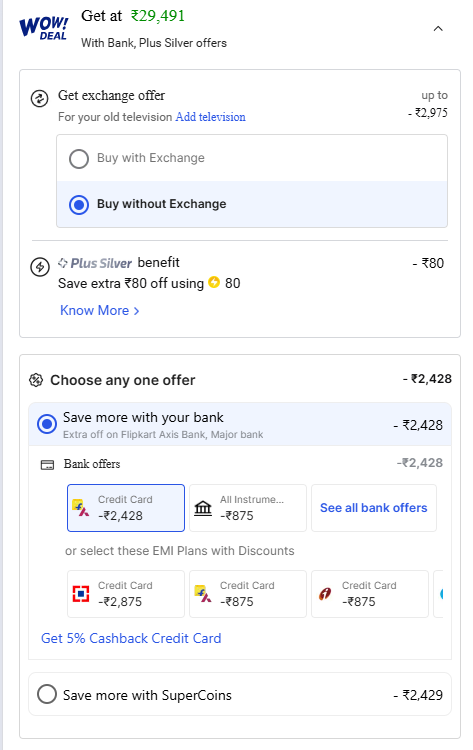The height and width of the screenshot is (750, 473).
Task: Click the ICICI logo on the ₹875 EMI plan
Action: (325, 594)
